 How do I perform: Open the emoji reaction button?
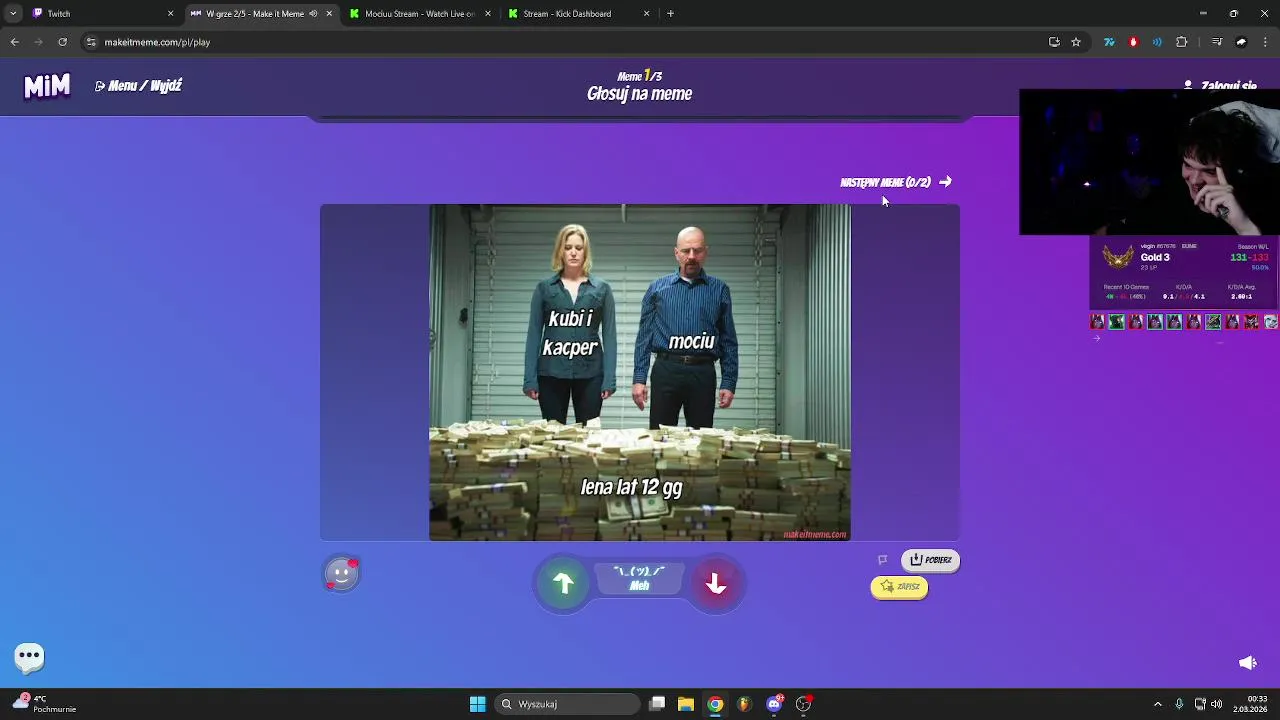341,574
